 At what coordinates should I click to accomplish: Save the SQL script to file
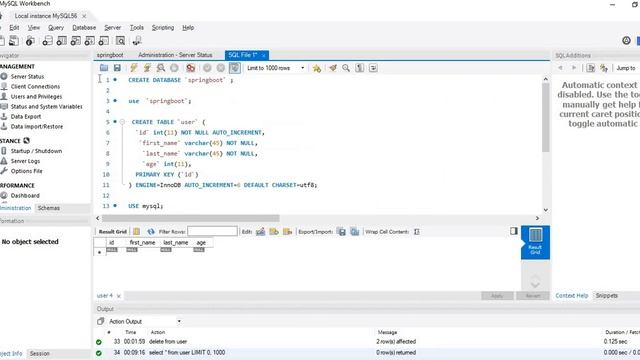click(117, 68)
